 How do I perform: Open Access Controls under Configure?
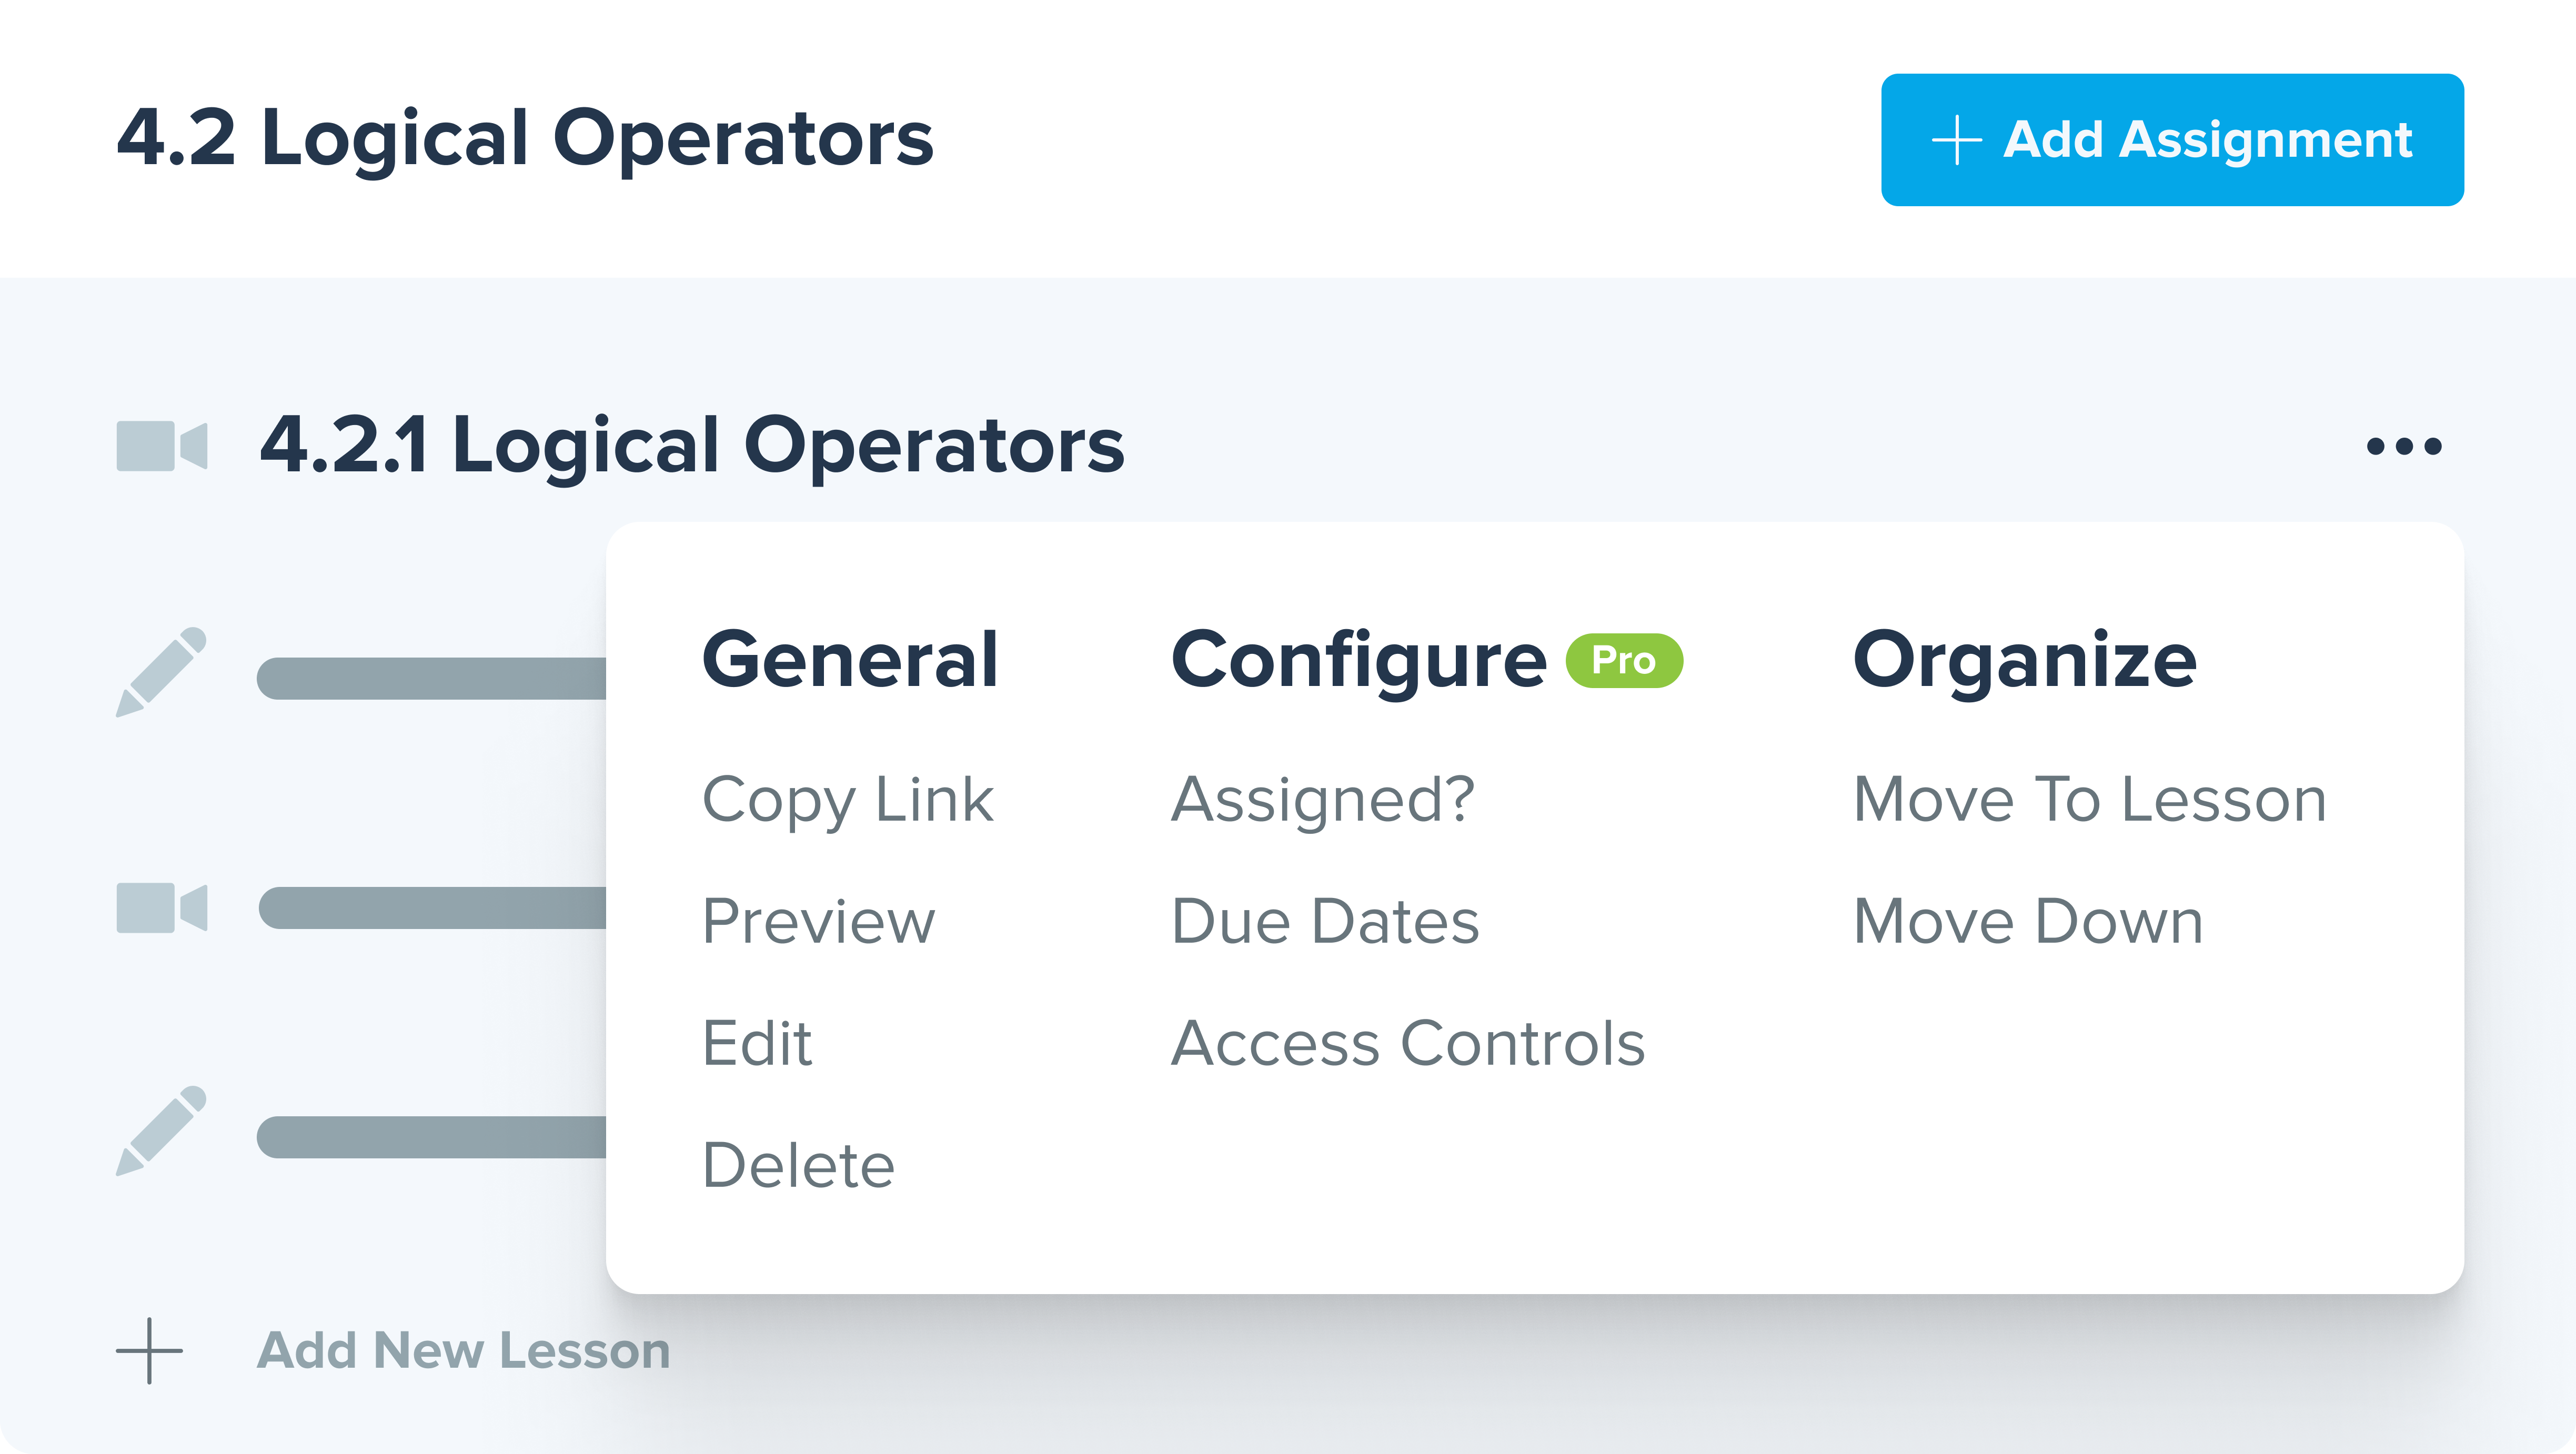click(1407, 1043)
